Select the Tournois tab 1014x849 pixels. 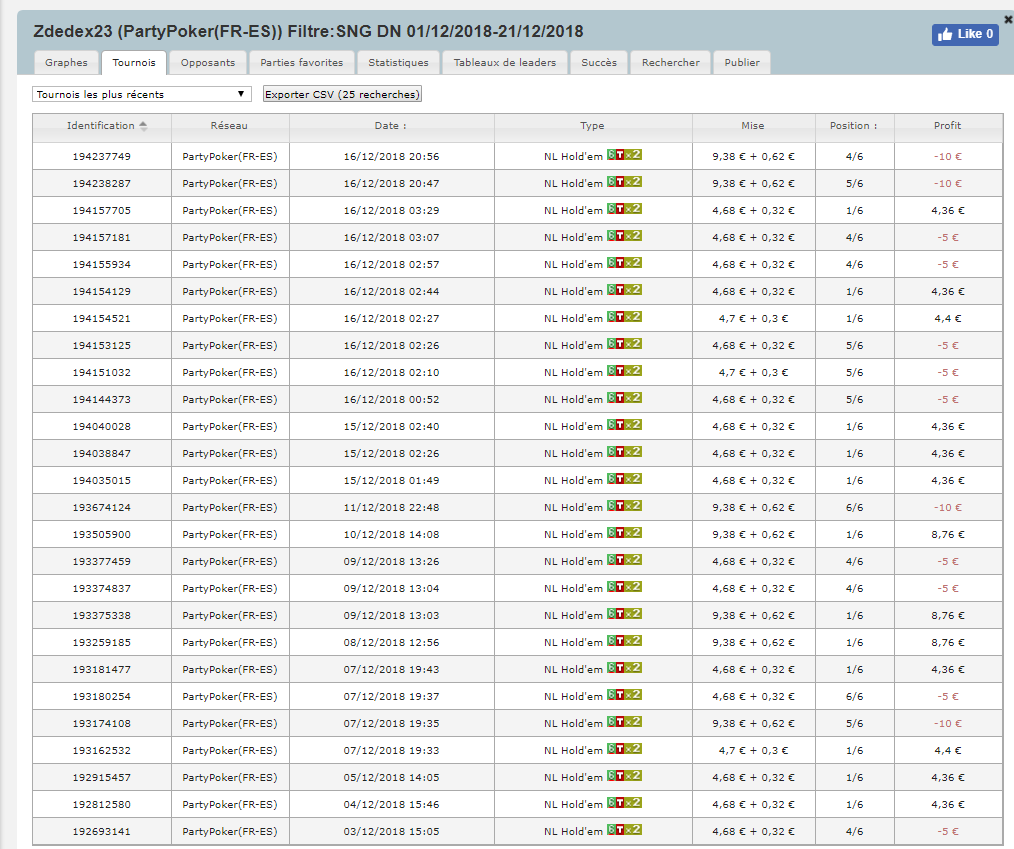pos(134,63)
